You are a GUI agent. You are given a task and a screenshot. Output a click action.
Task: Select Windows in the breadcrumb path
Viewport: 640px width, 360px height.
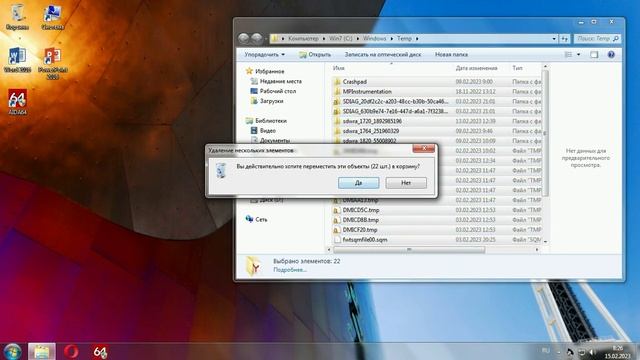coord(374,38)
